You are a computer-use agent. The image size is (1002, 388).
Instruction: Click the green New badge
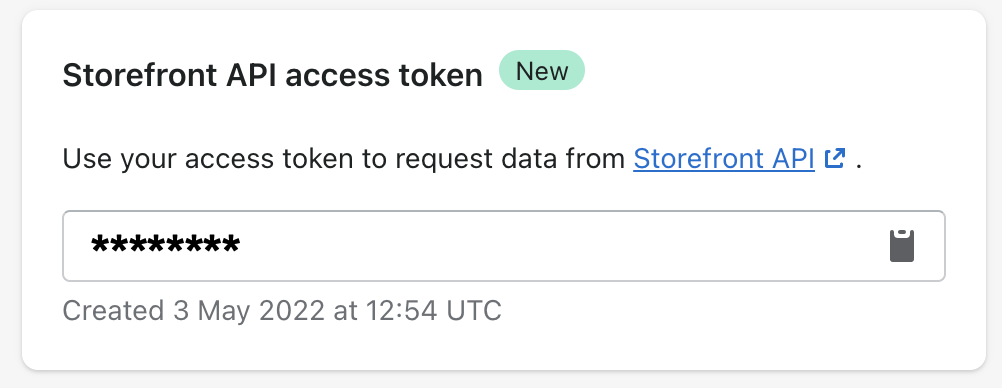point(542,70)
